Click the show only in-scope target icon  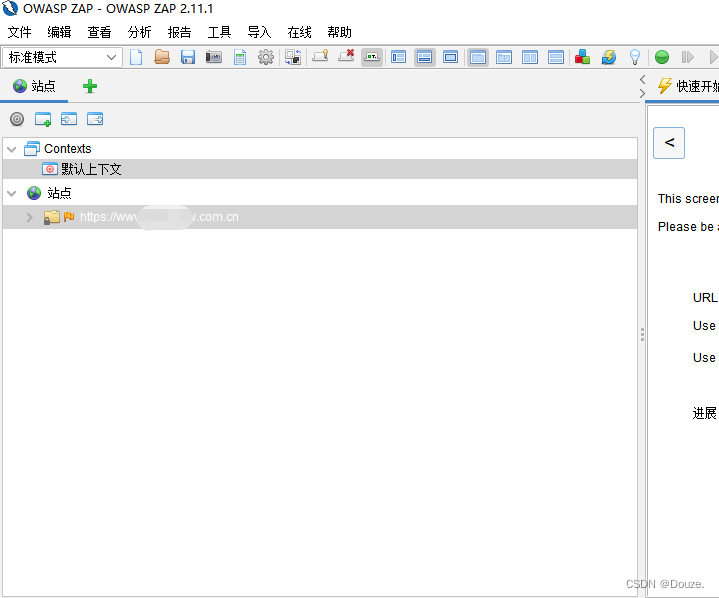pos(17,119)
